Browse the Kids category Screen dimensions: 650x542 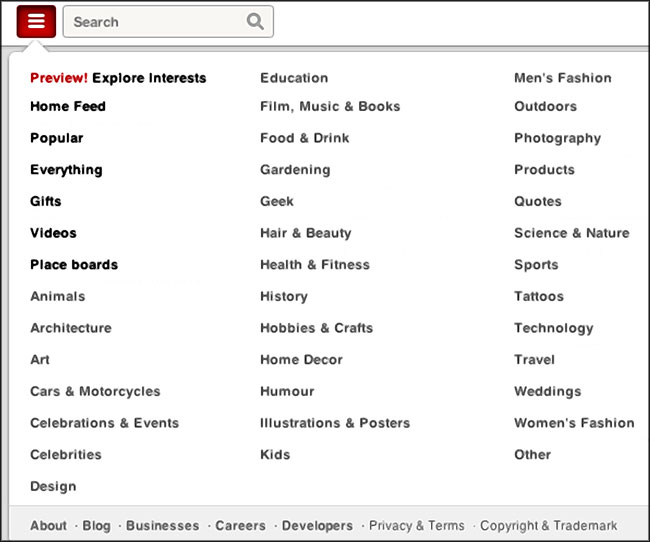coord(275,455)
